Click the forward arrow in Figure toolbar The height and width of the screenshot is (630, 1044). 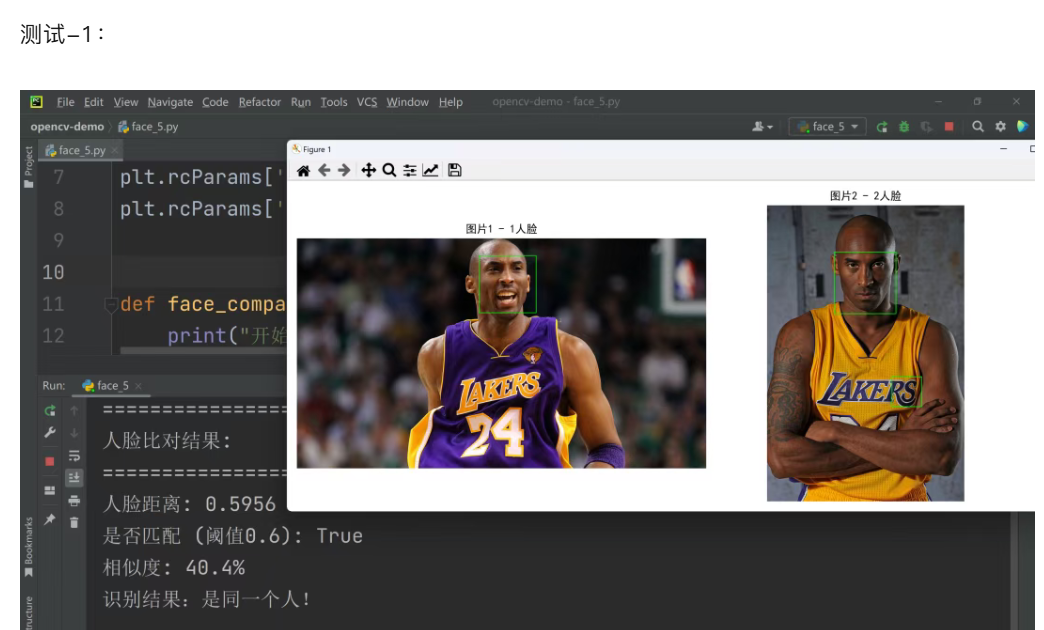344,170
